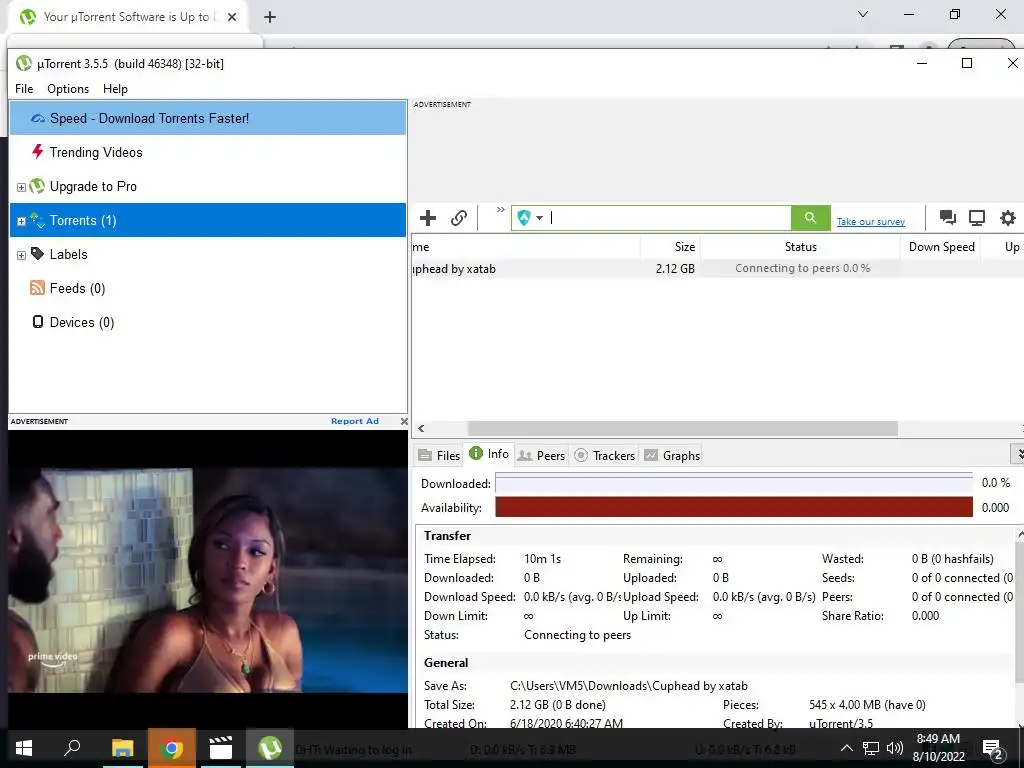Click the Trending Videos lightning icon
The width and height of the screenshot is (1024, 768).
click(x=38, y=152)
